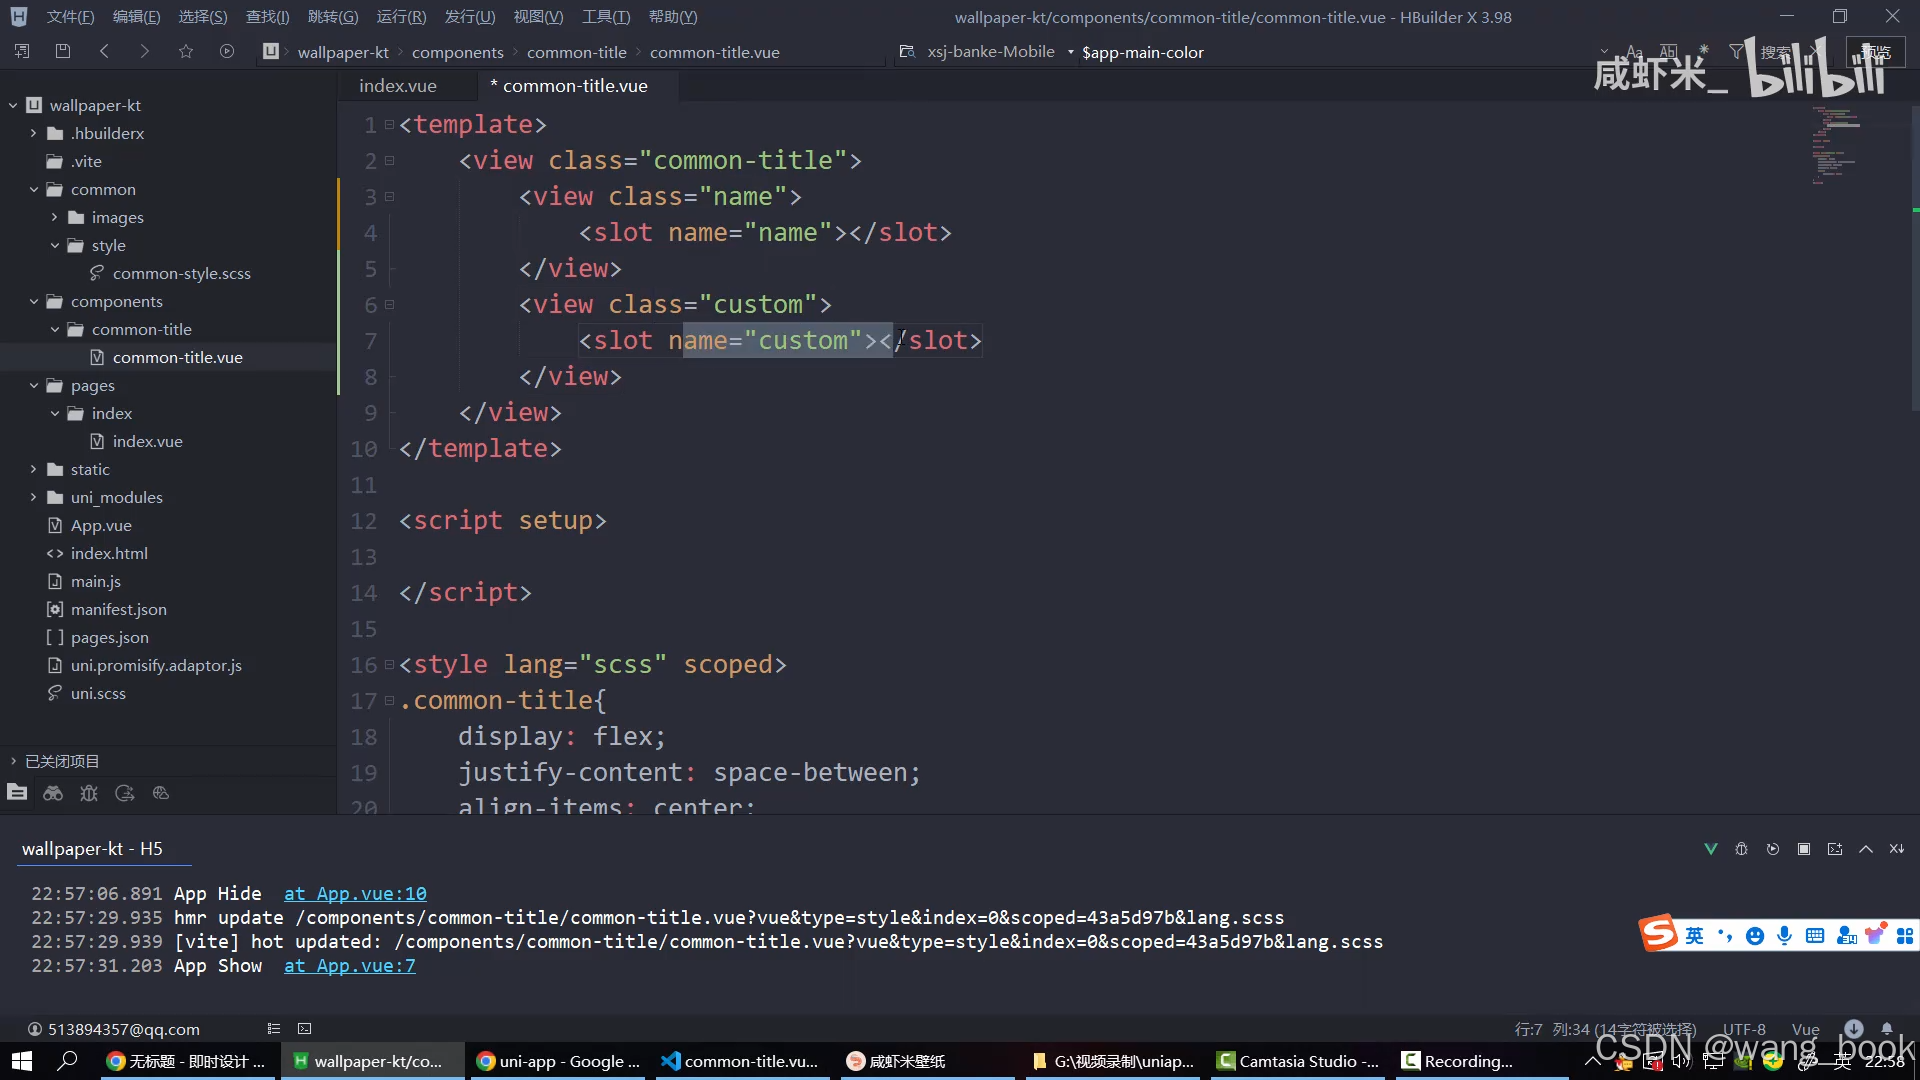The height and width of the screenshot is (1080, 1920).
Task: Toggle fold marker on line 16 style tag
Action: click(390, 664)
